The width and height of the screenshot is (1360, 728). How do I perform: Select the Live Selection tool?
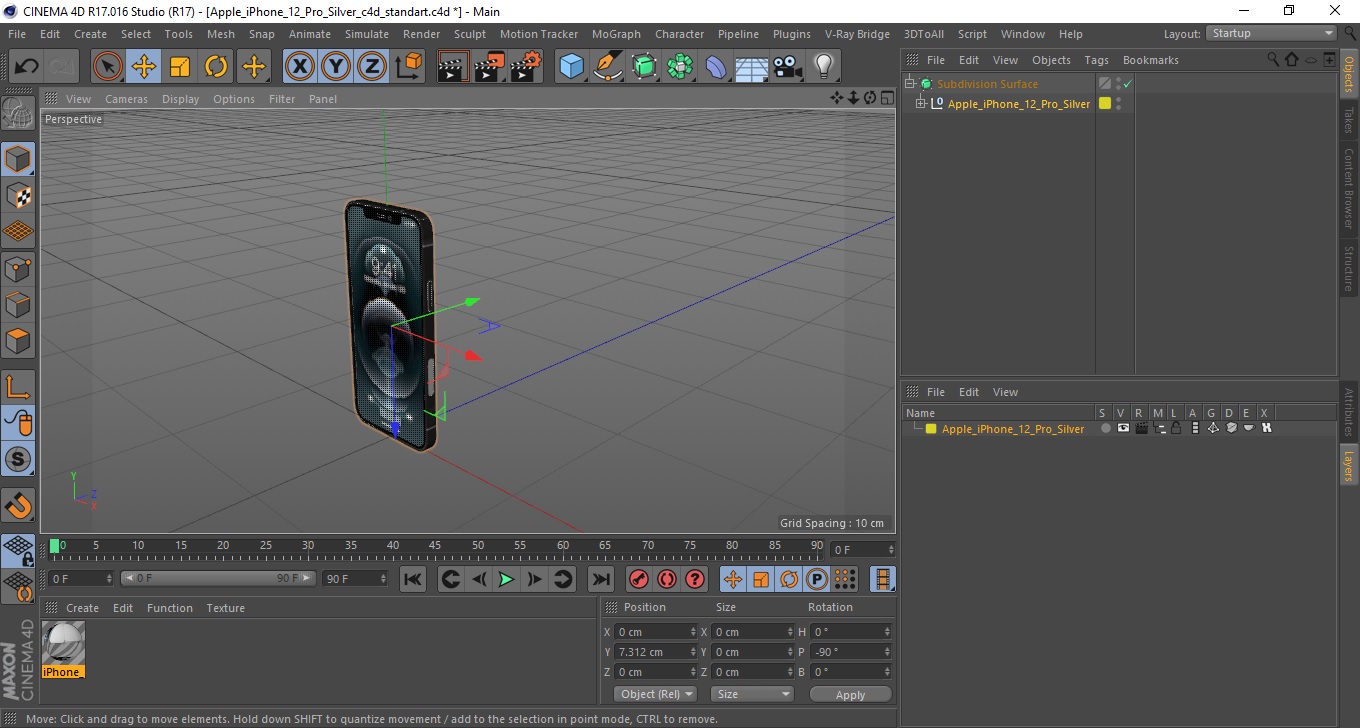108,67
